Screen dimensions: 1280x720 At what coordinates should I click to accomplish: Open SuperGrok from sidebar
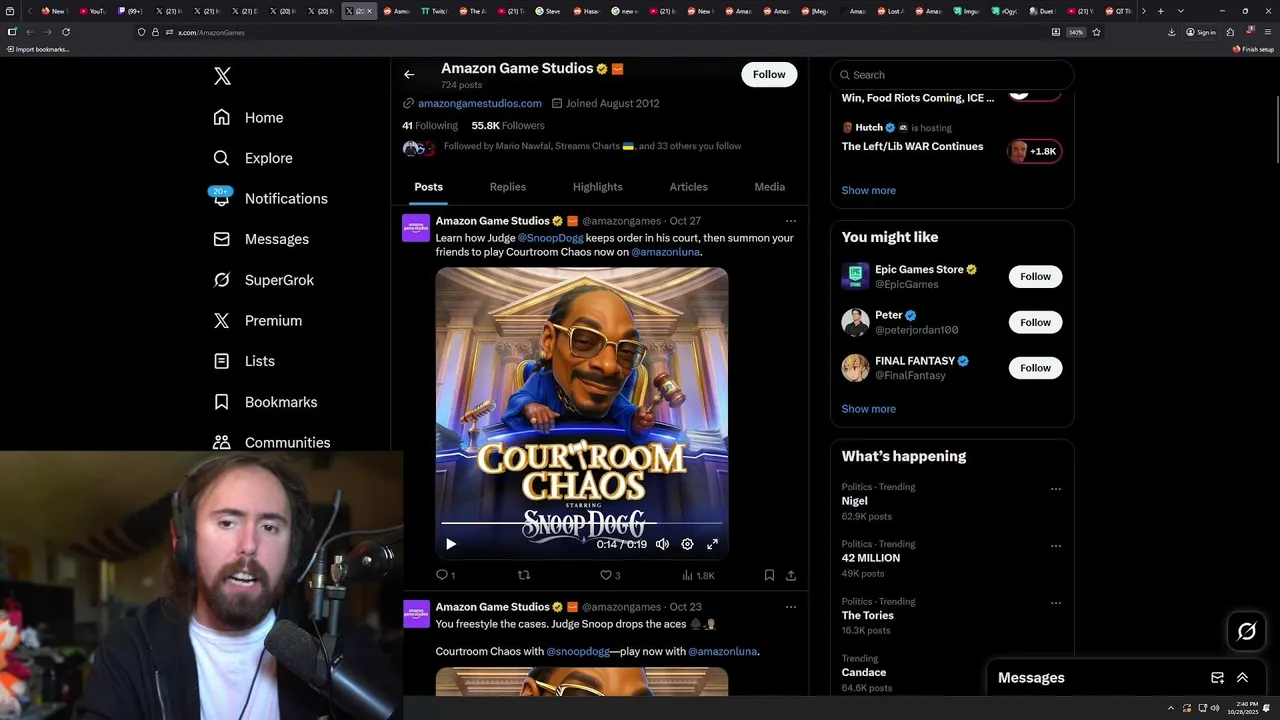(x=263, y=280)
